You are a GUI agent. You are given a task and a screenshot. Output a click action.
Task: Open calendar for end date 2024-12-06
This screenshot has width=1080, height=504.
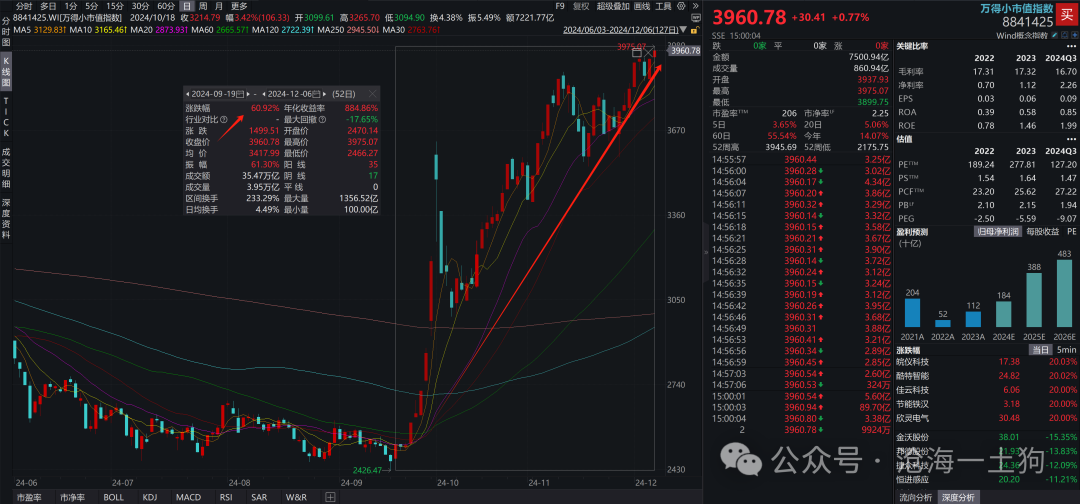click(x=316, y=94)
